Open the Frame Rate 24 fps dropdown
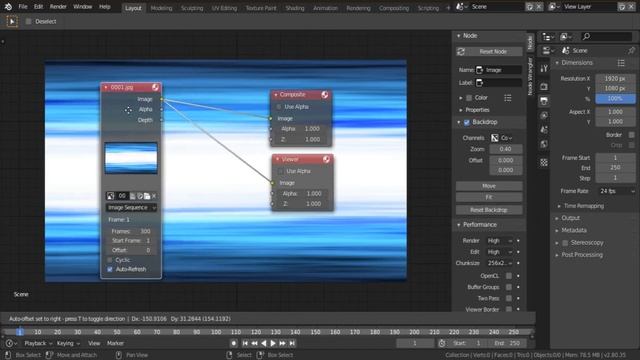Screen dimensions: 640x360 coord(616,191)
